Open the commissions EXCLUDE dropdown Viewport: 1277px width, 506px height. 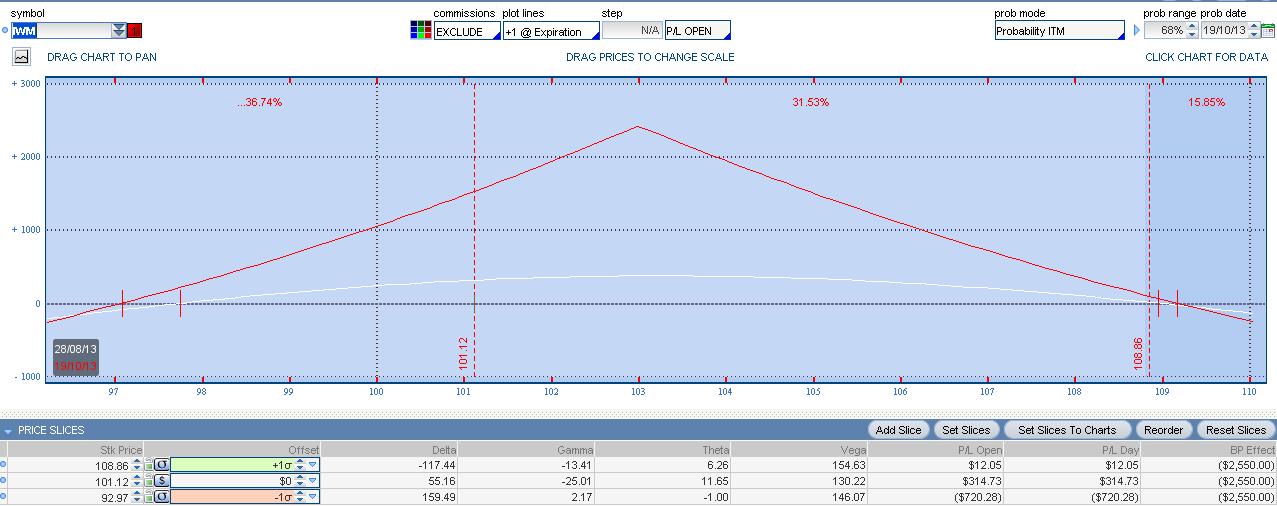(466, 31)
